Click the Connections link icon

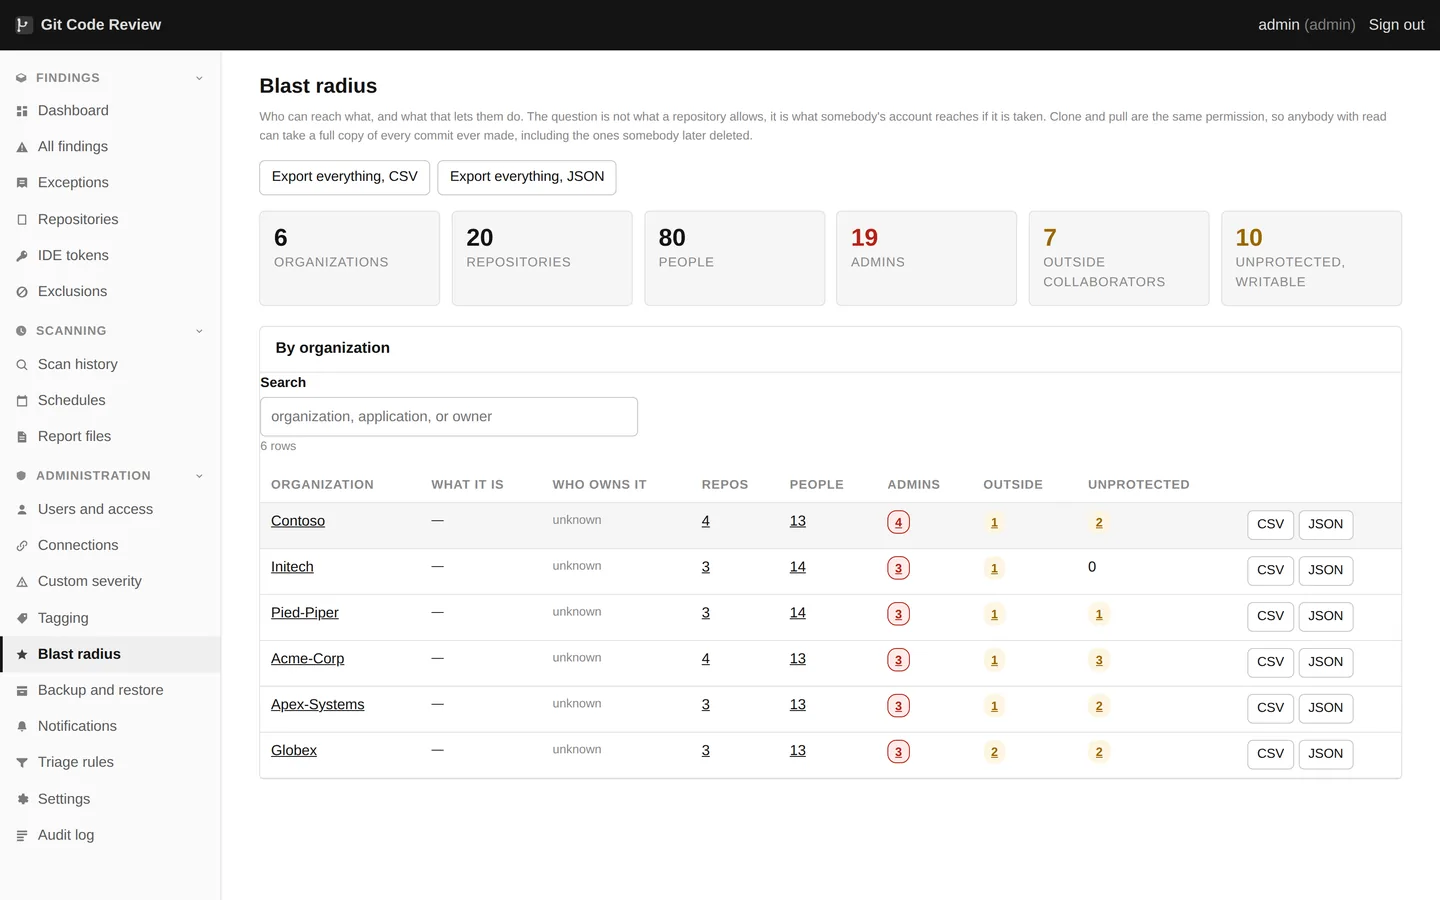(22, 546)
